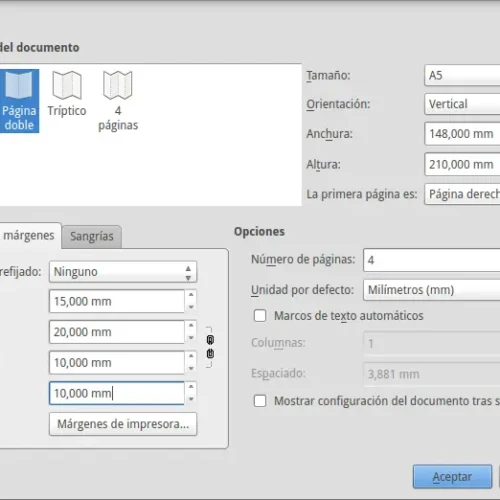
Task: Open the Tamaño A5 dropdown
Action: pos(462,75)
